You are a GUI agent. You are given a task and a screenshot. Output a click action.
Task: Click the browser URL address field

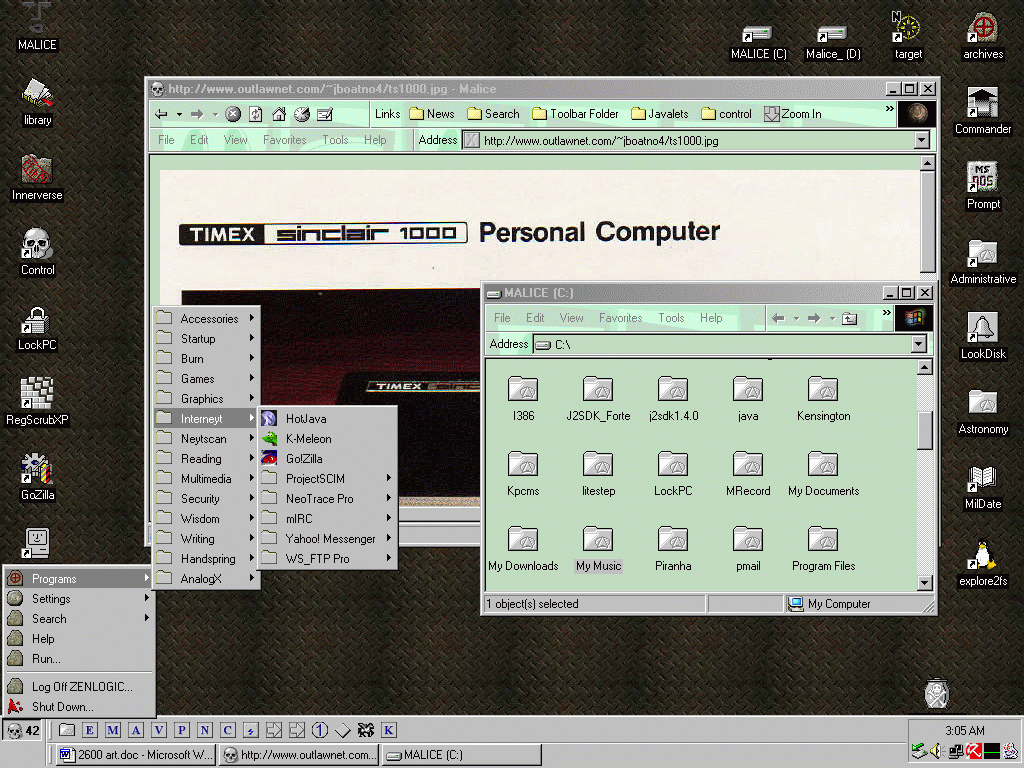(x=688, y=140)
